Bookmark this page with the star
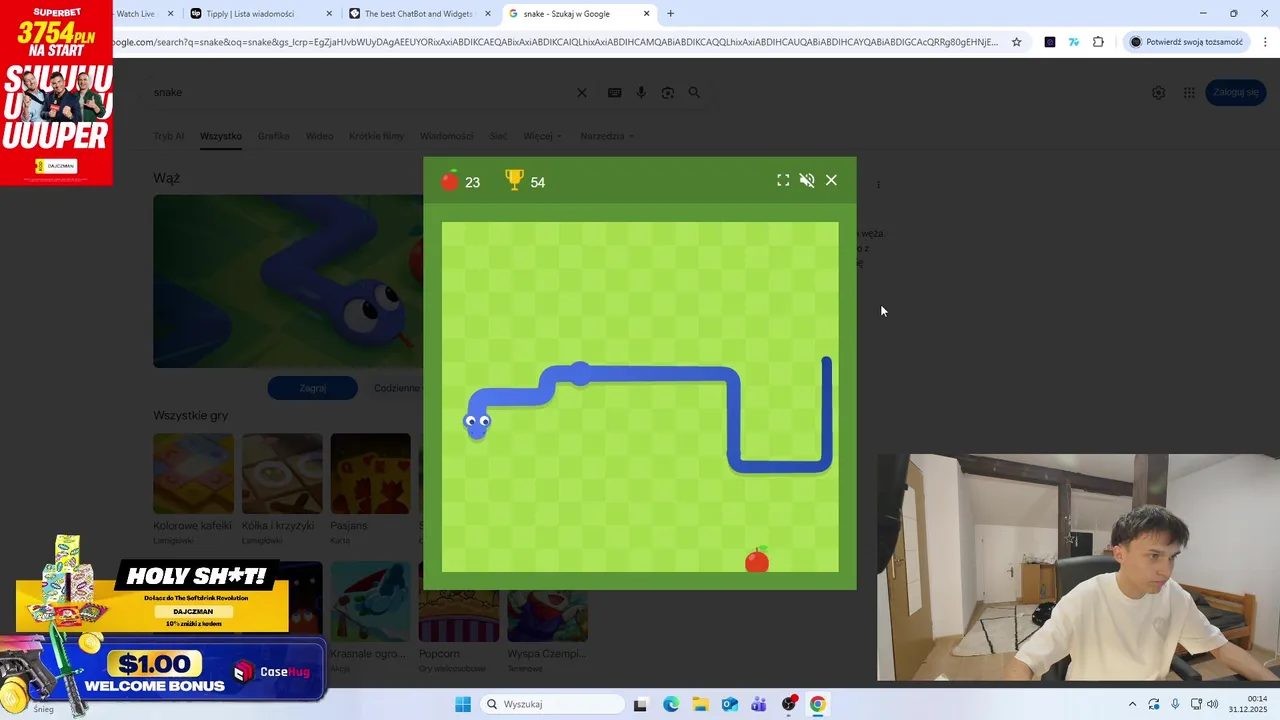1280x720 pixels. tap(1016, 42)
